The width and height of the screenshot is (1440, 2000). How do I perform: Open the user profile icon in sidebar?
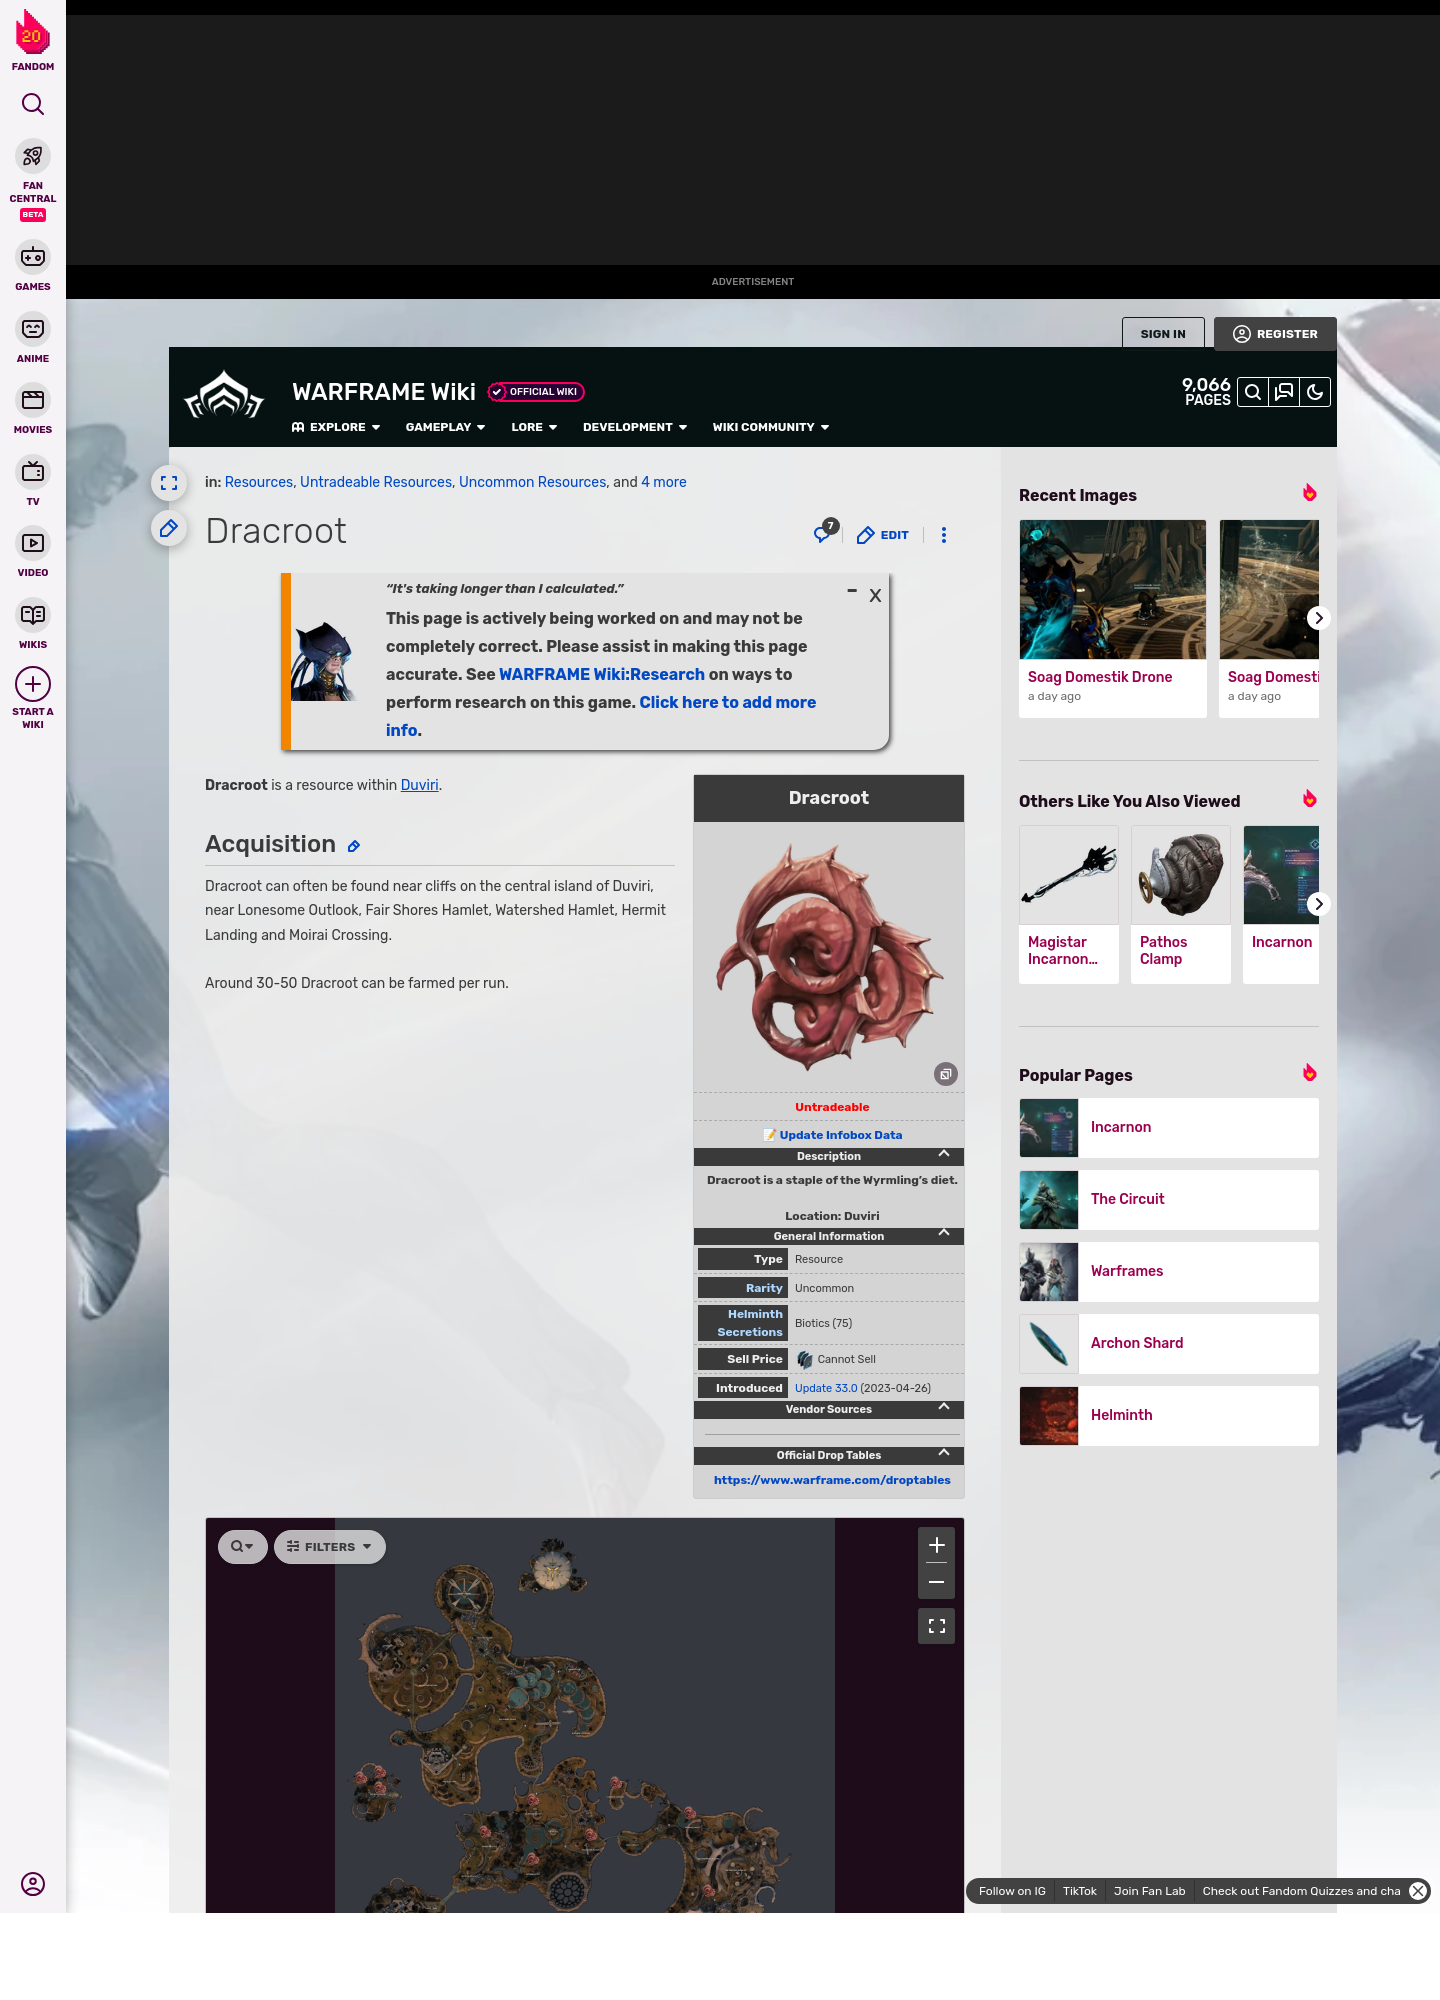pyautogui.click(x=33, y=1884)
